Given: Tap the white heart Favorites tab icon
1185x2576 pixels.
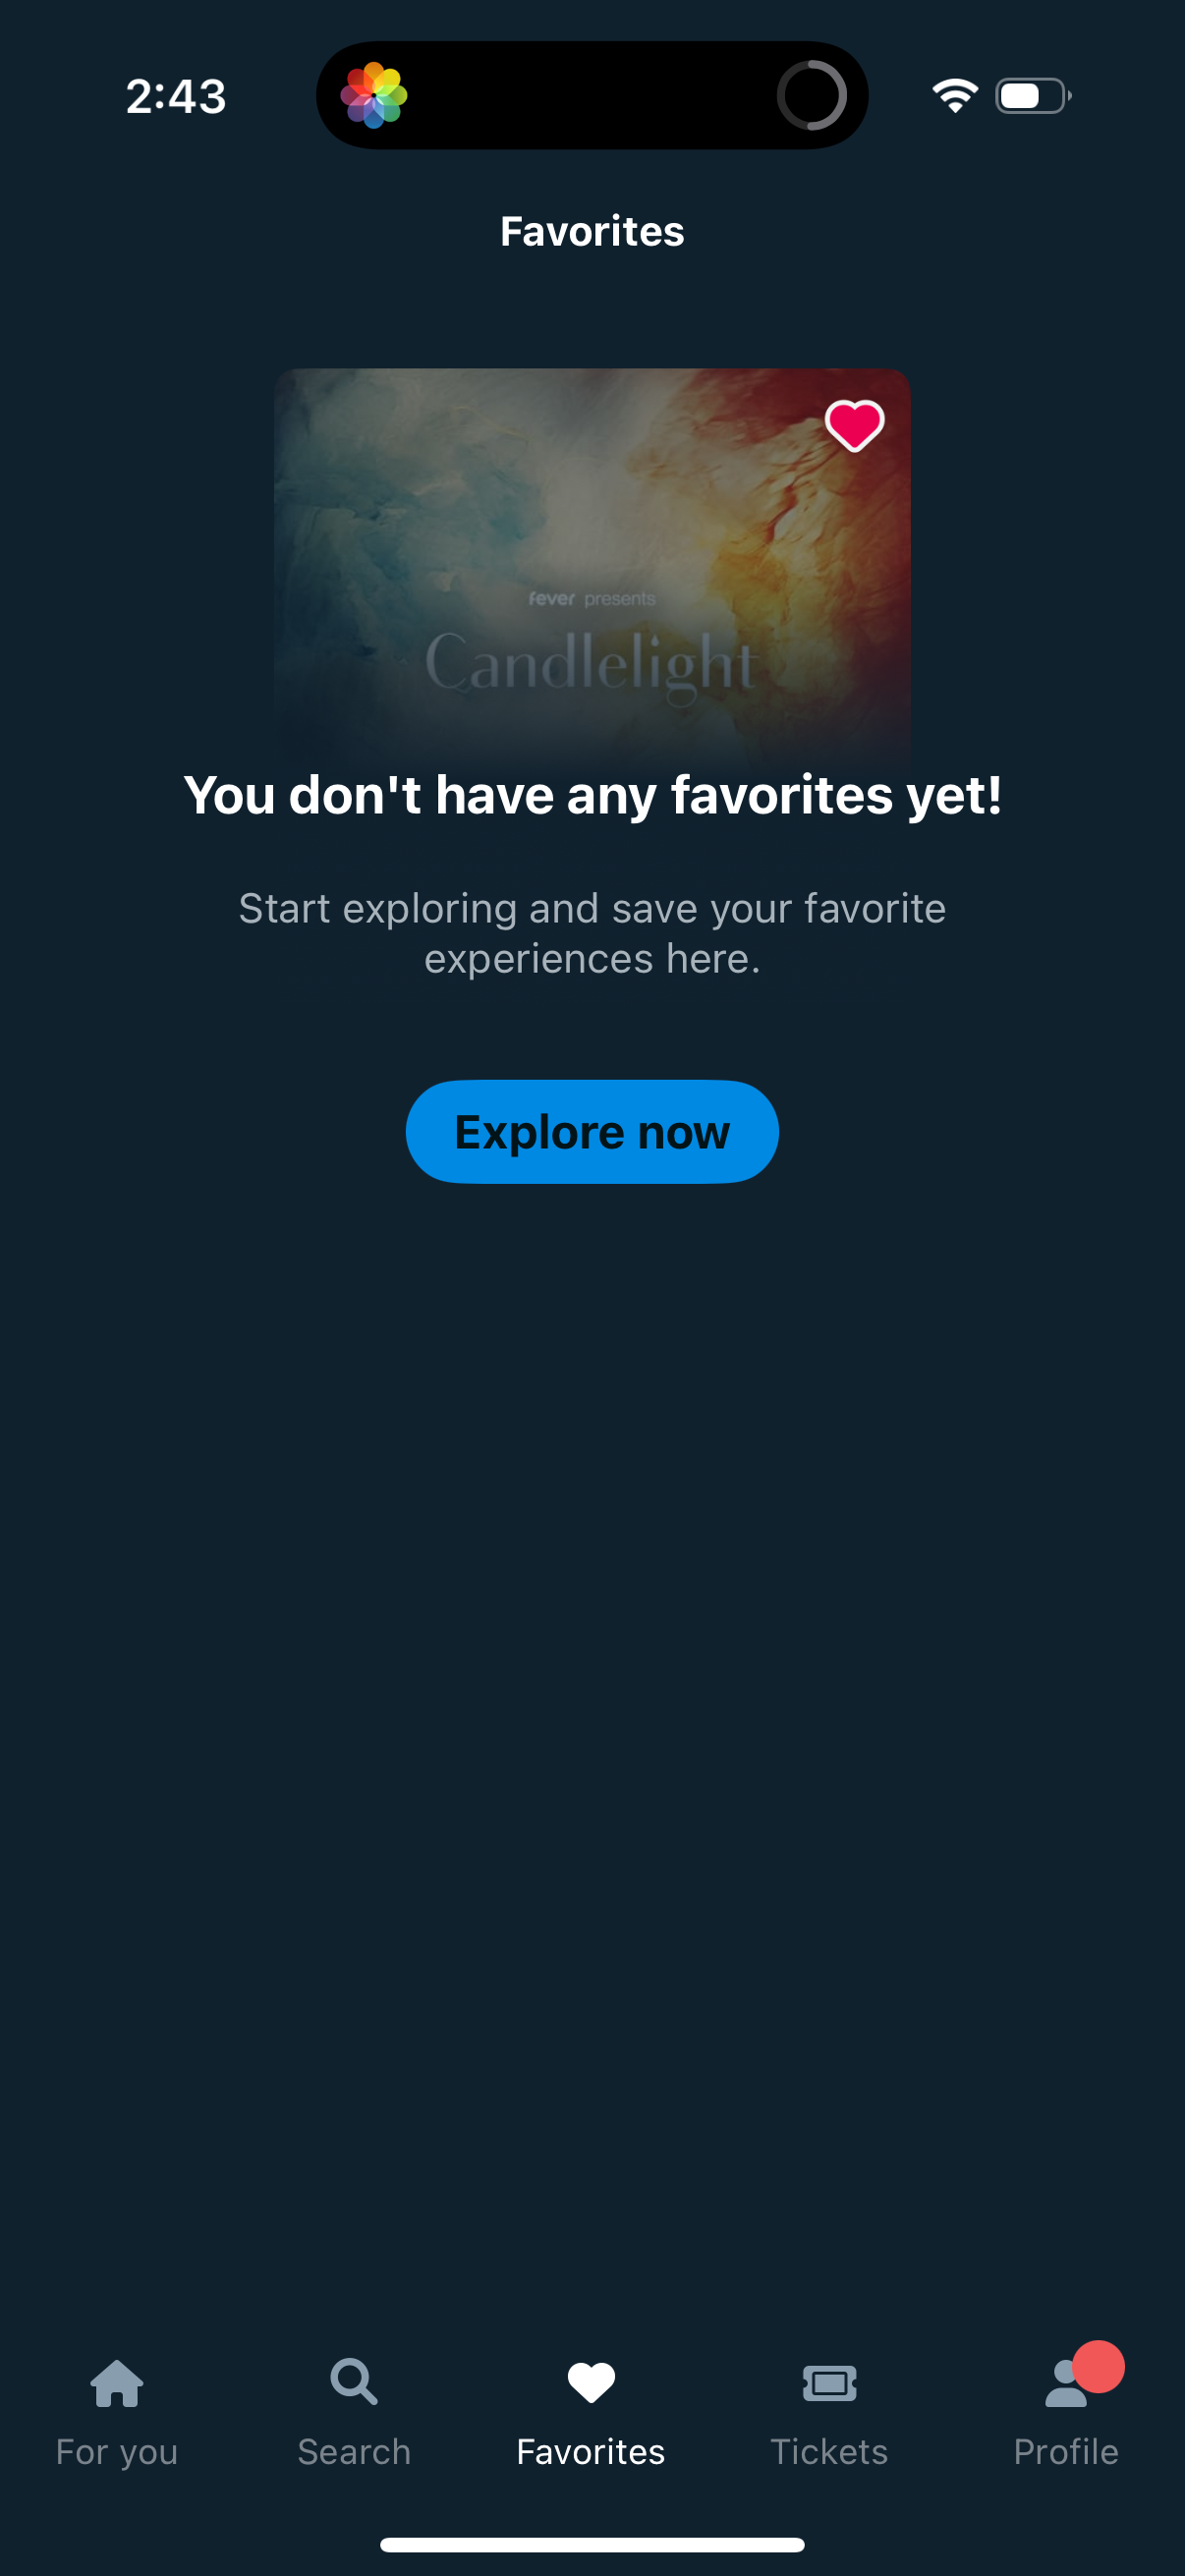Looking at the screenshot, I should [591, 2382].
